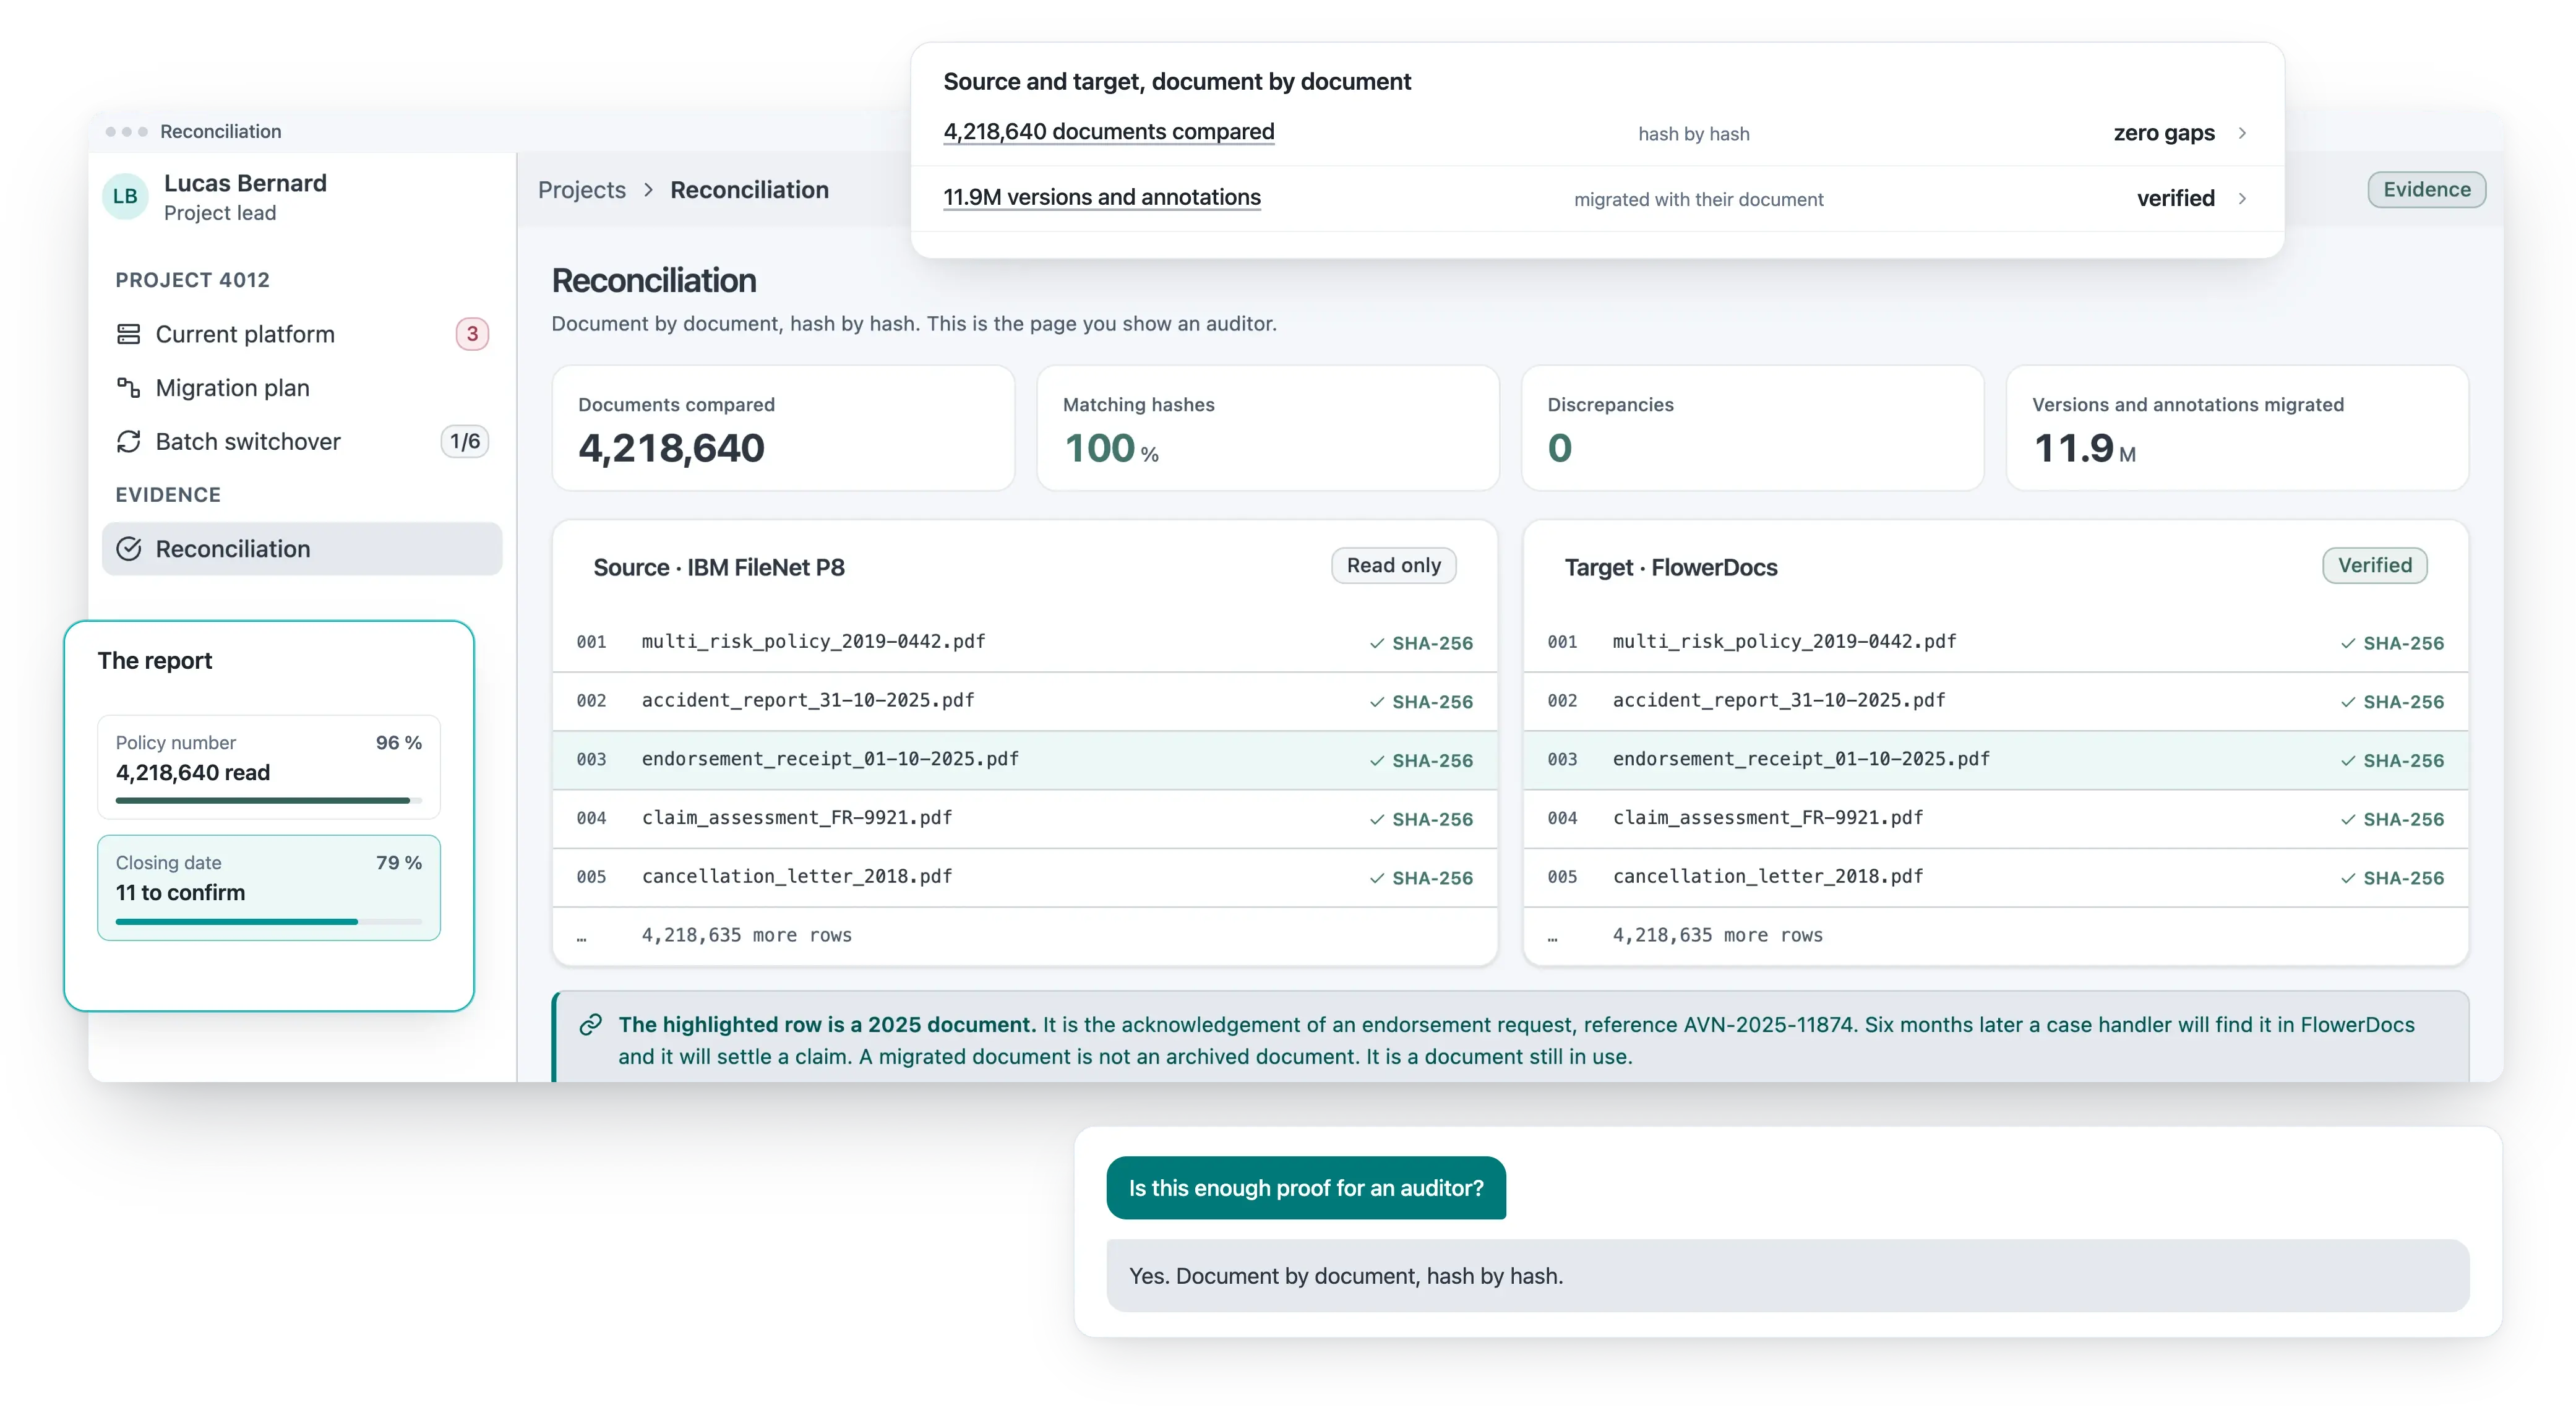Screen dimensions: 2576x1410
Task: Click the Verified badge on the target panel
Action: pyautogui.click(x=2374, y=566)
